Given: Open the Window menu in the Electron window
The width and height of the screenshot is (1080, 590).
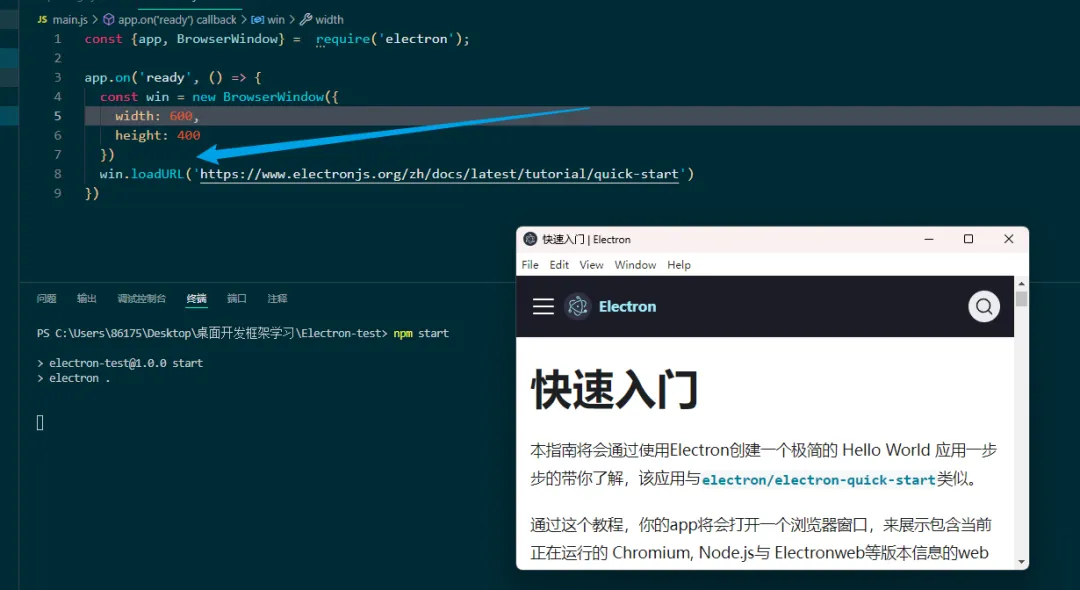Looking at the screenshot, I should point(635,265).
